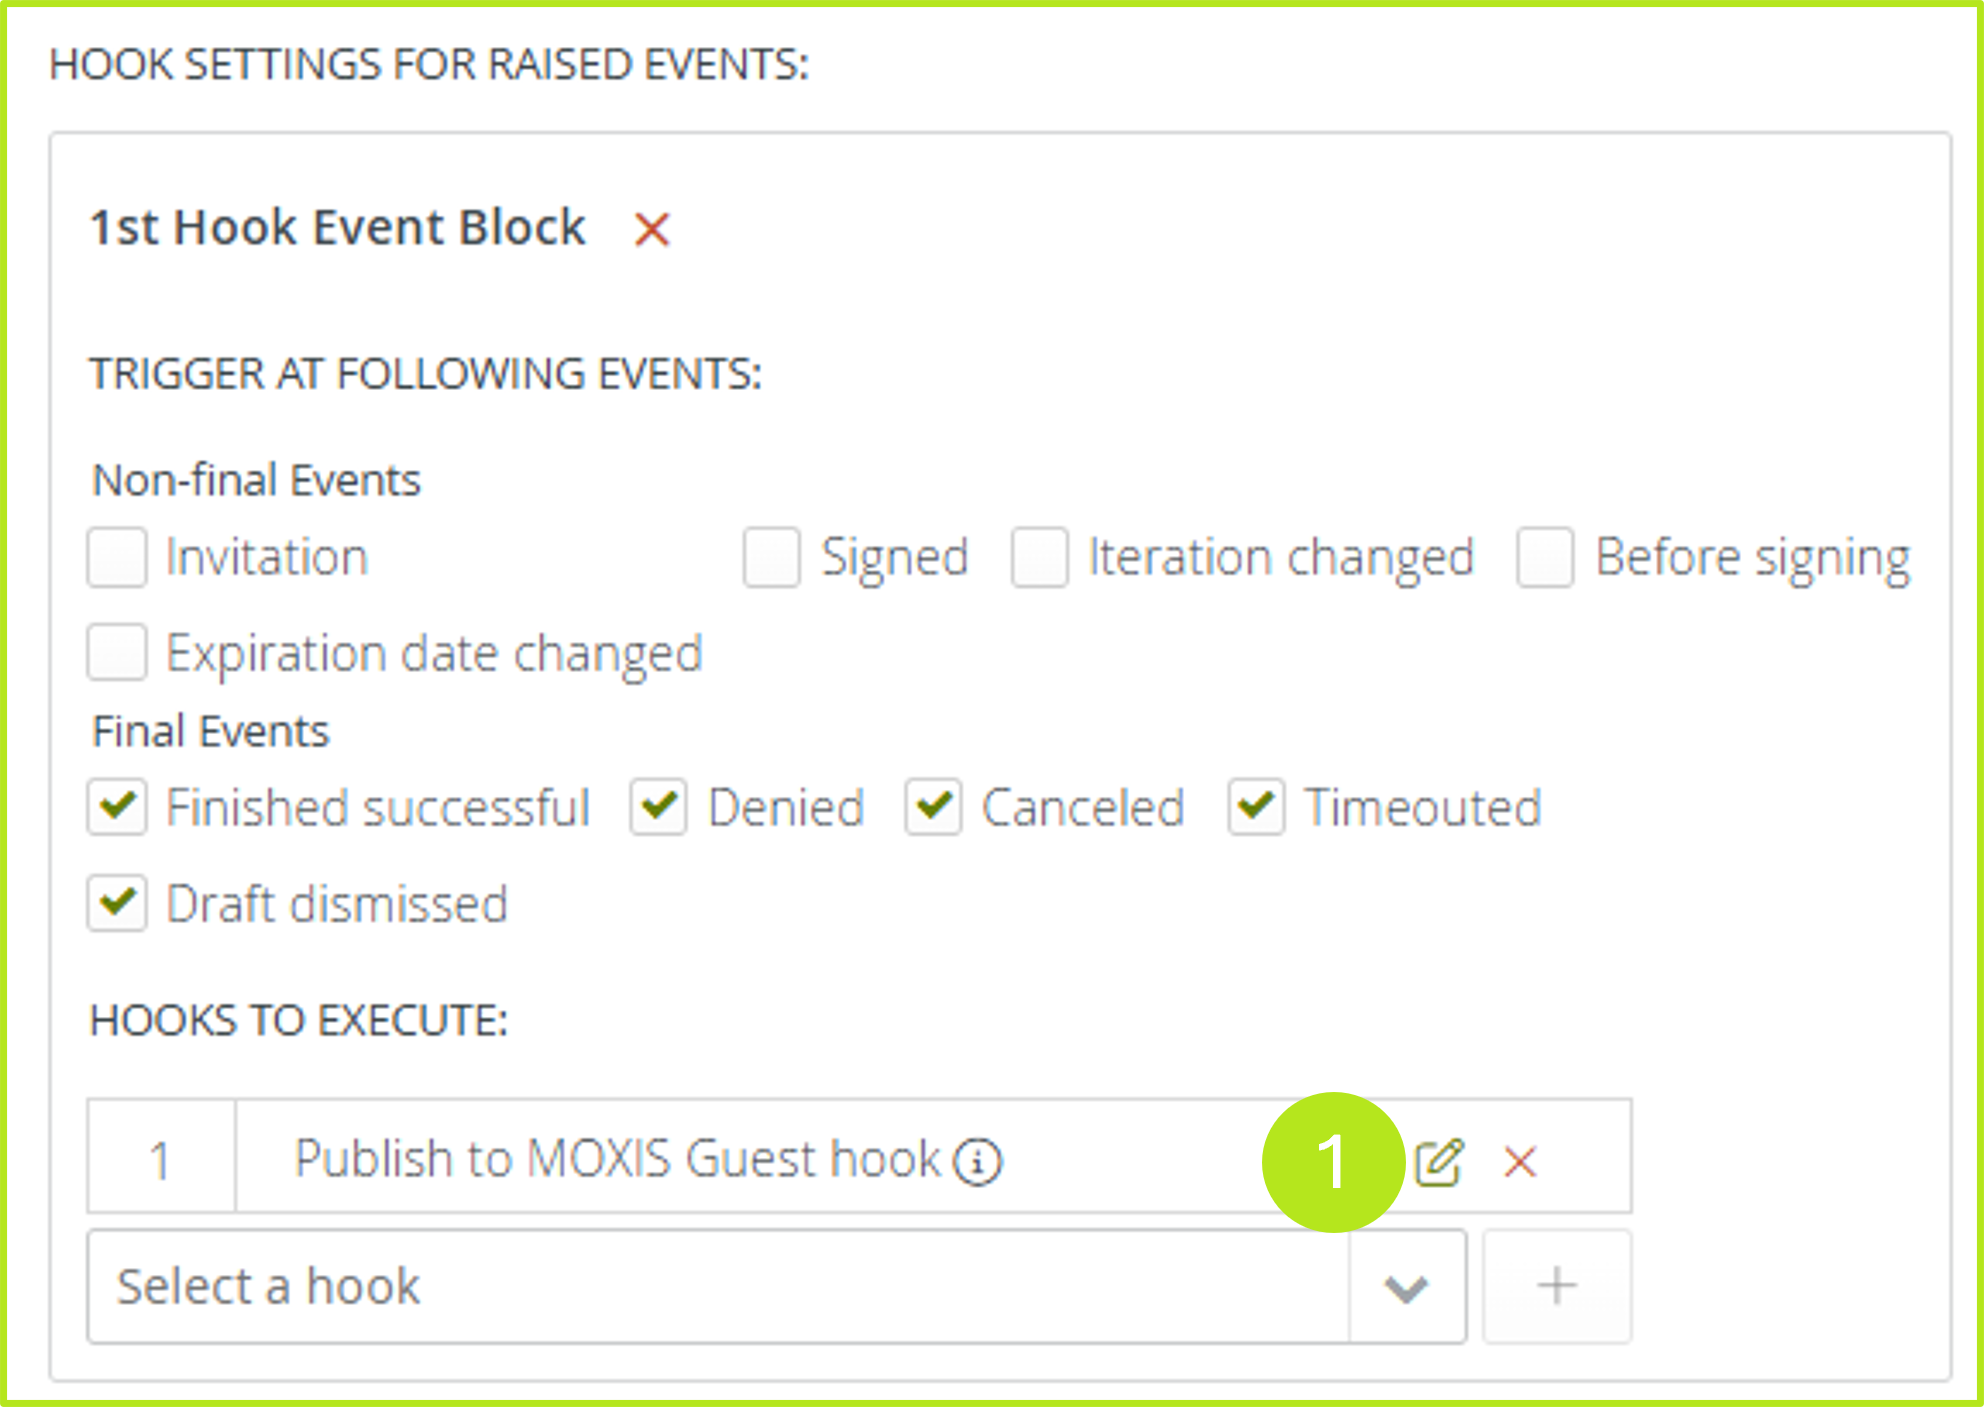Viewport: 1984px width, 1407px height.
Task: Uncheck the Finished successful event
Action: point(117,806)
